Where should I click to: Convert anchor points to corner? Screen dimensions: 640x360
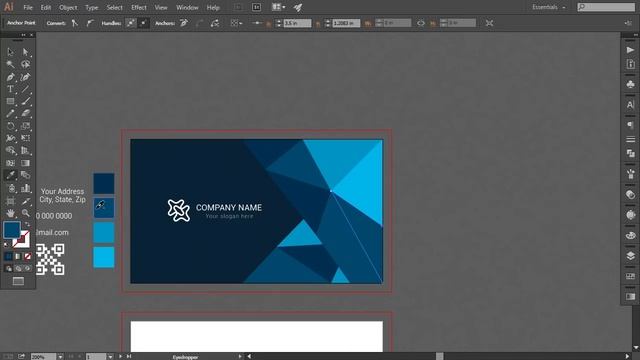[x=74, y=23]
